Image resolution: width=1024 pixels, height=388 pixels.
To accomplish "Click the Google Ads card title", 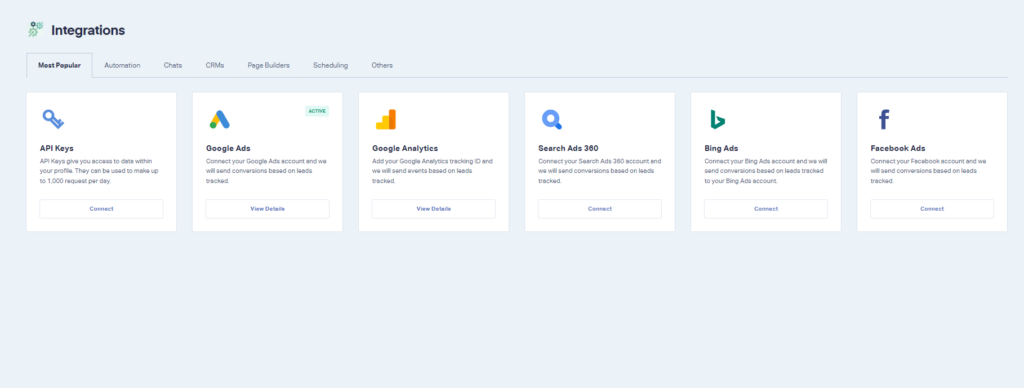I will pyautogui.click(x=228, y=148).
